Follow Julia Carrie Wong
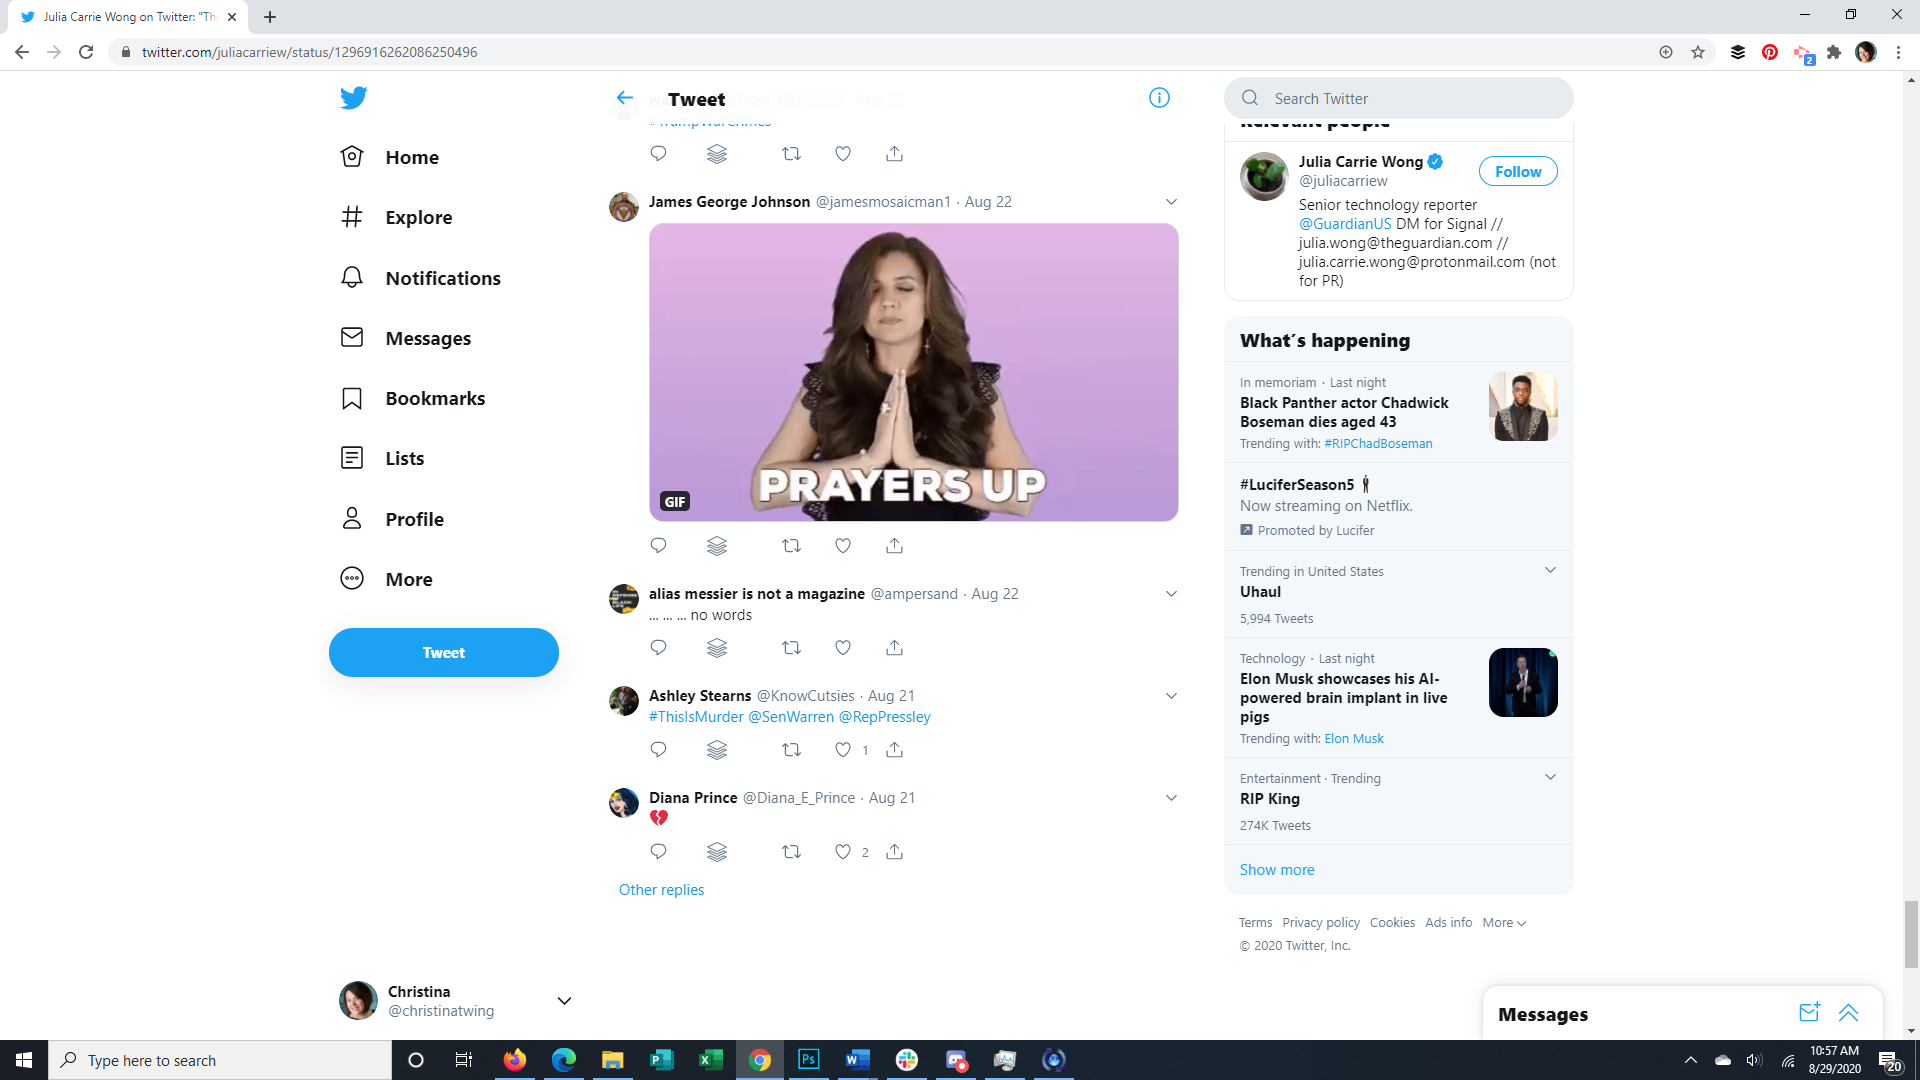This screenshot has width=1920, height=1080. pyautogui.click(x=1517, y=172)
